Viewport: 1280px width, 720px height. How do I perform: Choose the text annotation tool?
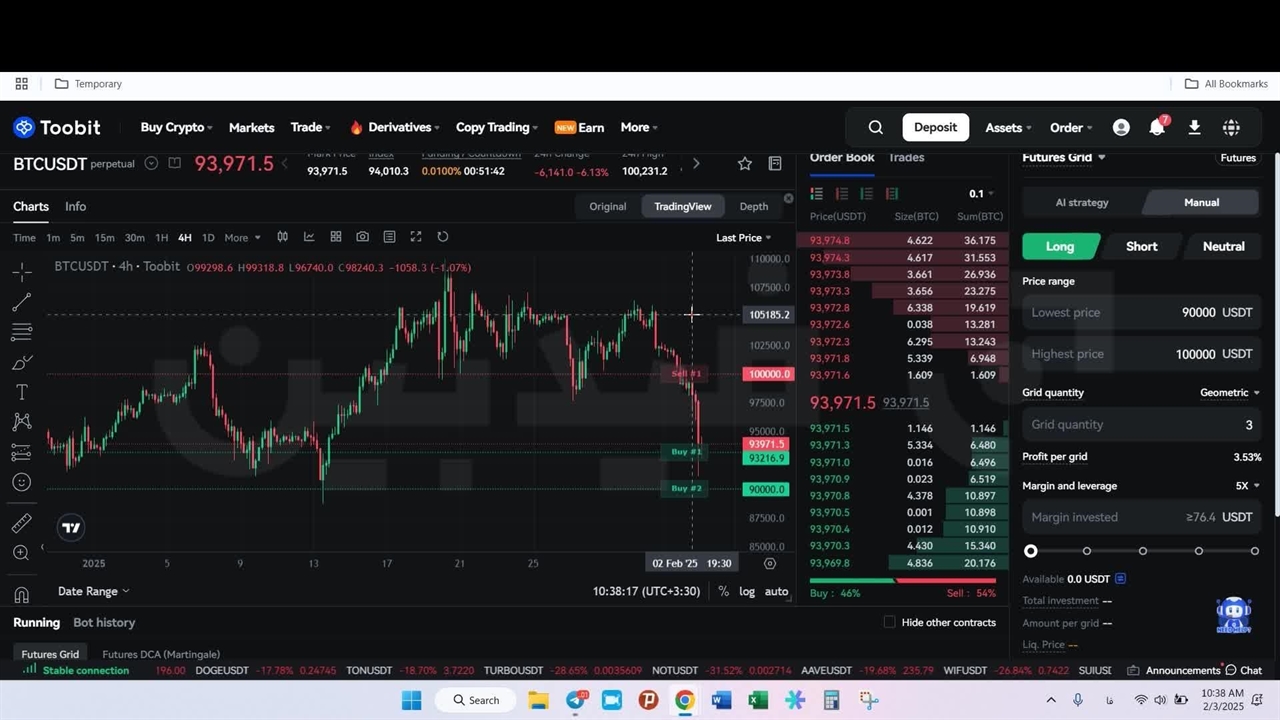coord(21,392)
